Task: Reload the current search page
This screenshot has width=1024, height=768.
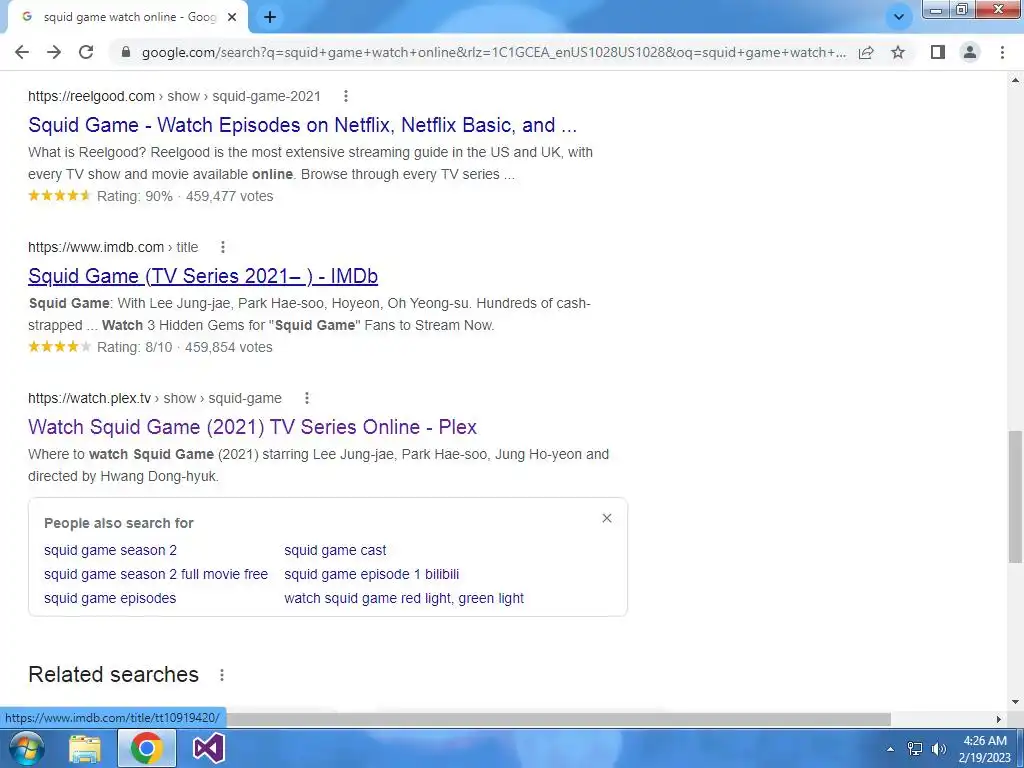Action: click(x=86, y=52)
